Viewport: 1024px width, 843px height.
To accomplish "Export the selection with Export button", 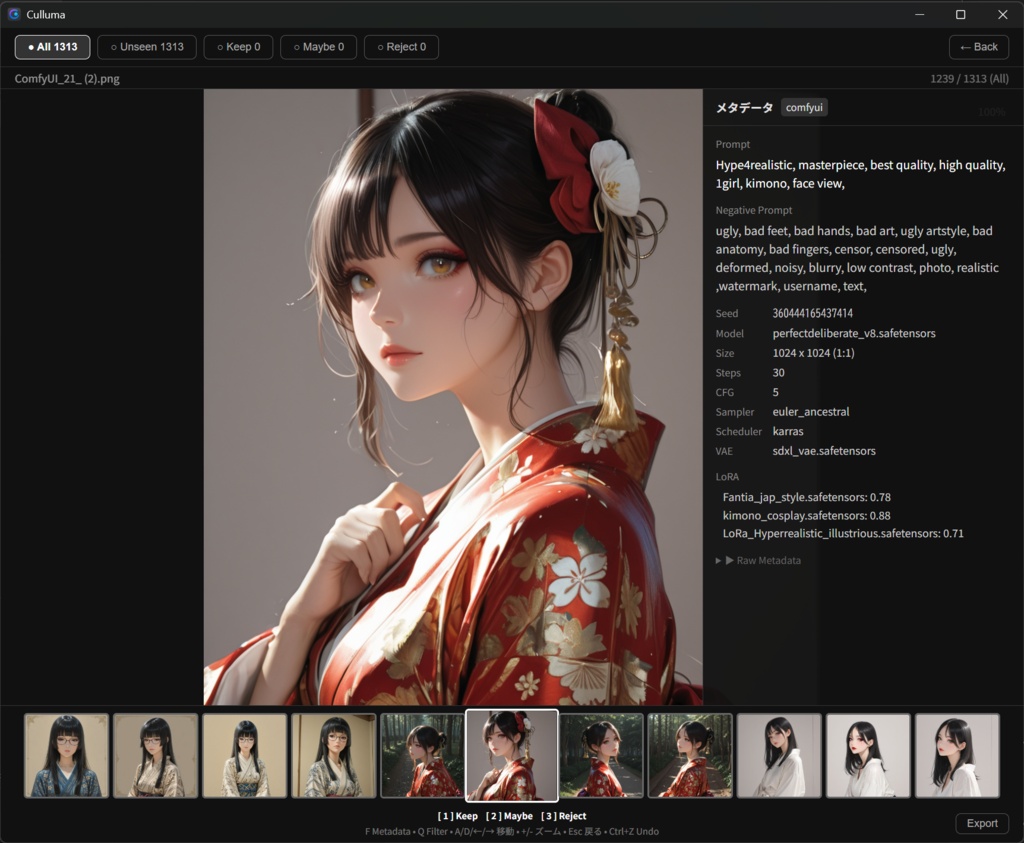I will 982,823.
